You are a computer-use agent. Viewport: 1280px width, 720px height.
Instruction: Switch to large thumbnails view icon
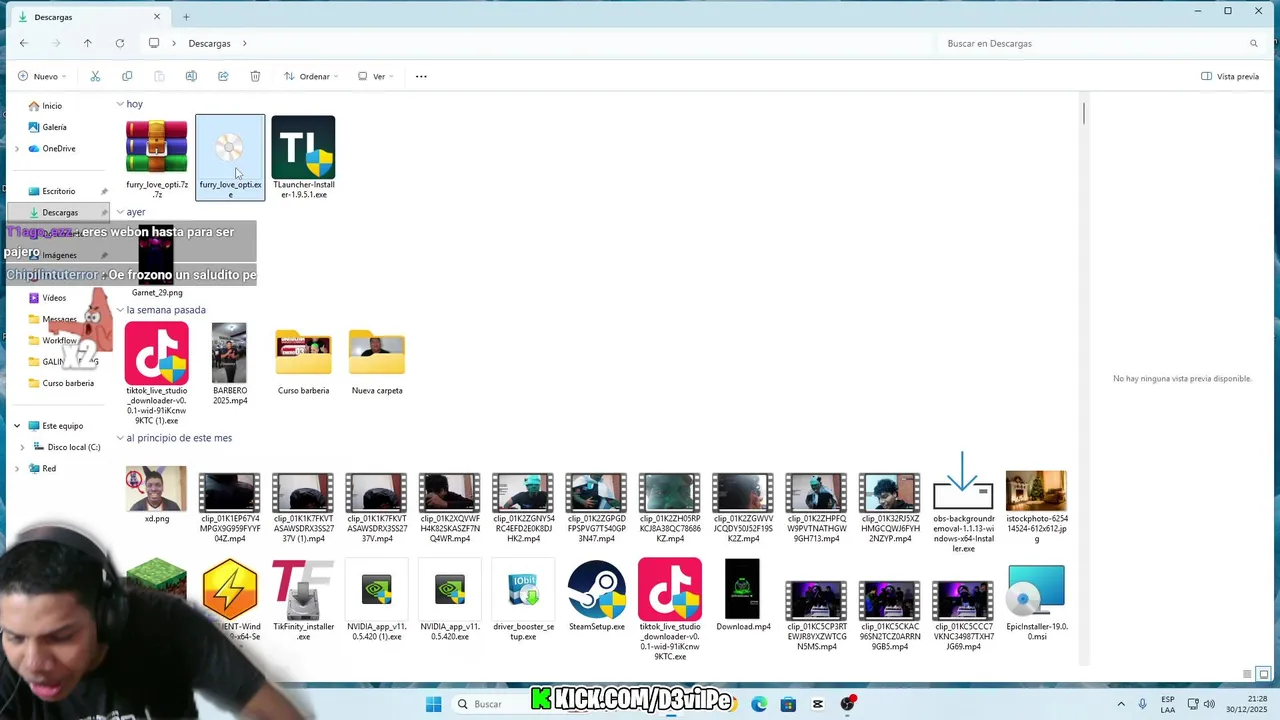point(1264,674)
